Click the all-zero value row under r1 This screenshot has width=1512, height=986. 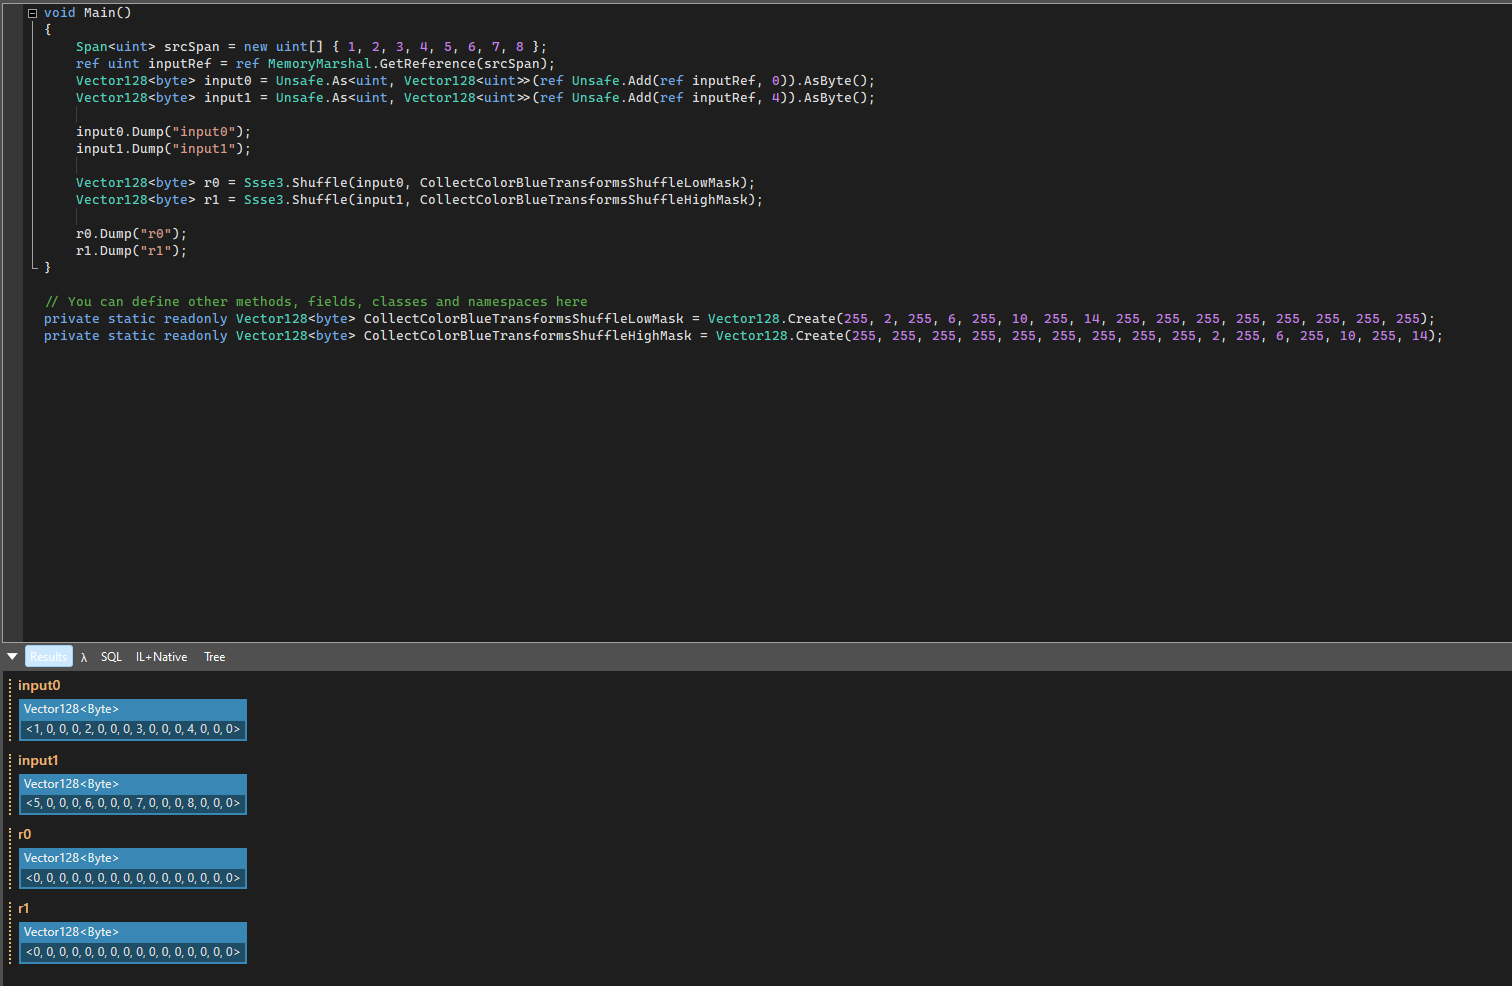[133, 952]
